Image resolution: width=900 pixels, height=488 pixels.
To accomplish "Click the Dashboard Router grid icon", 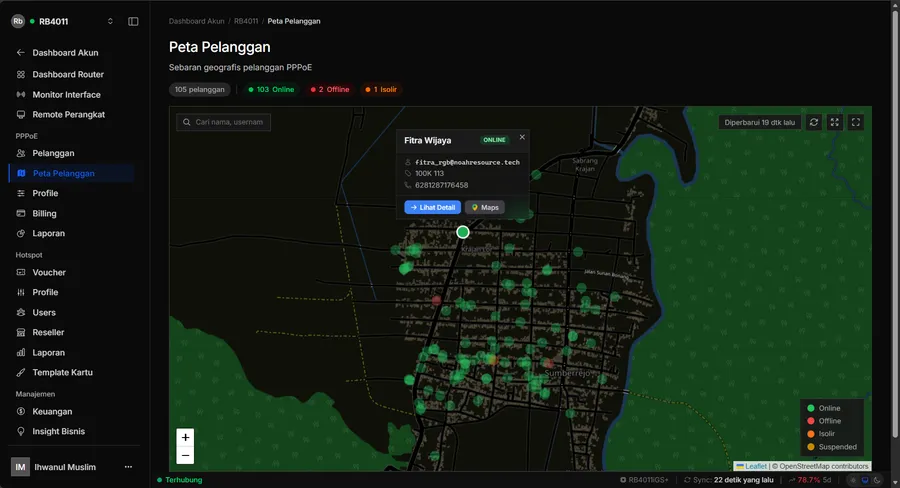I will pos(21,74).
